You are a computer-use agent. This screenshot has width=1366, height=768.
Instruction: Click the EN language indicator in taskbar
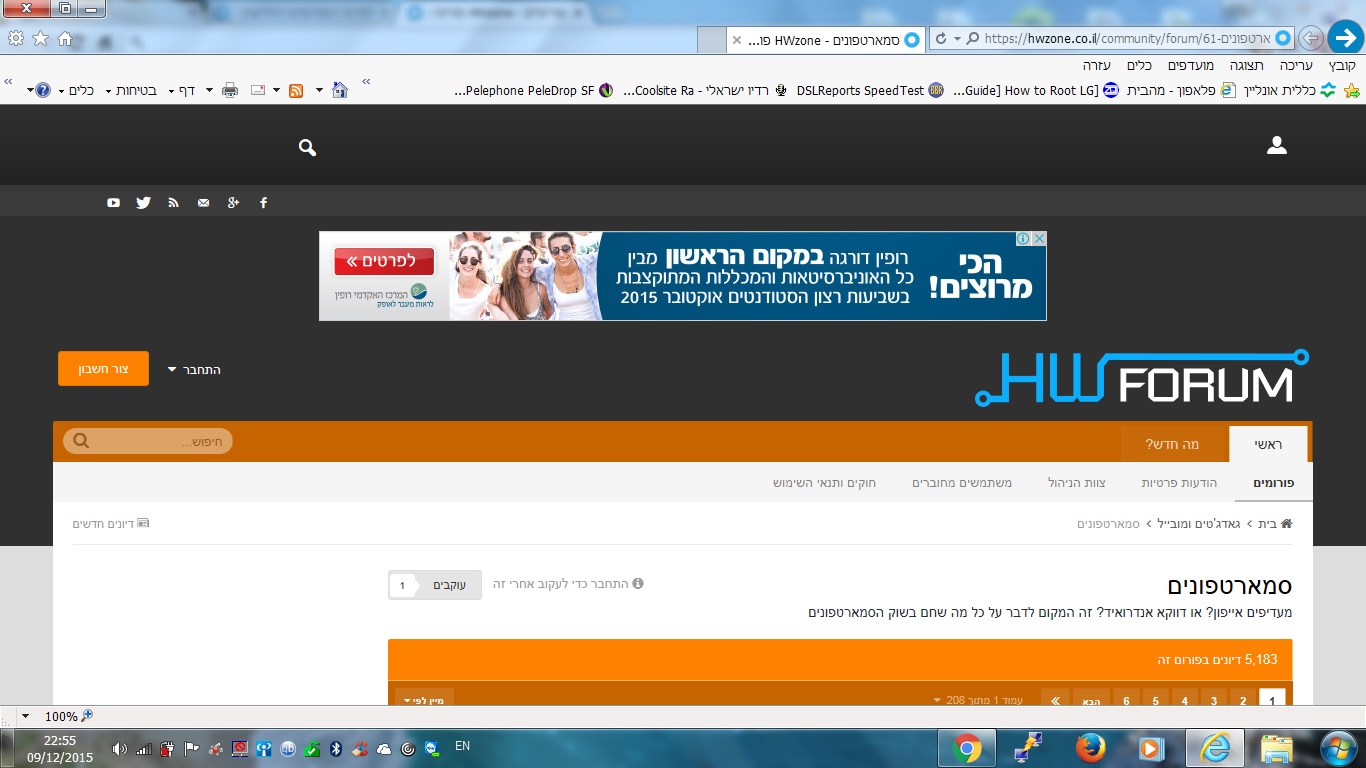click(x=462, y=745)
